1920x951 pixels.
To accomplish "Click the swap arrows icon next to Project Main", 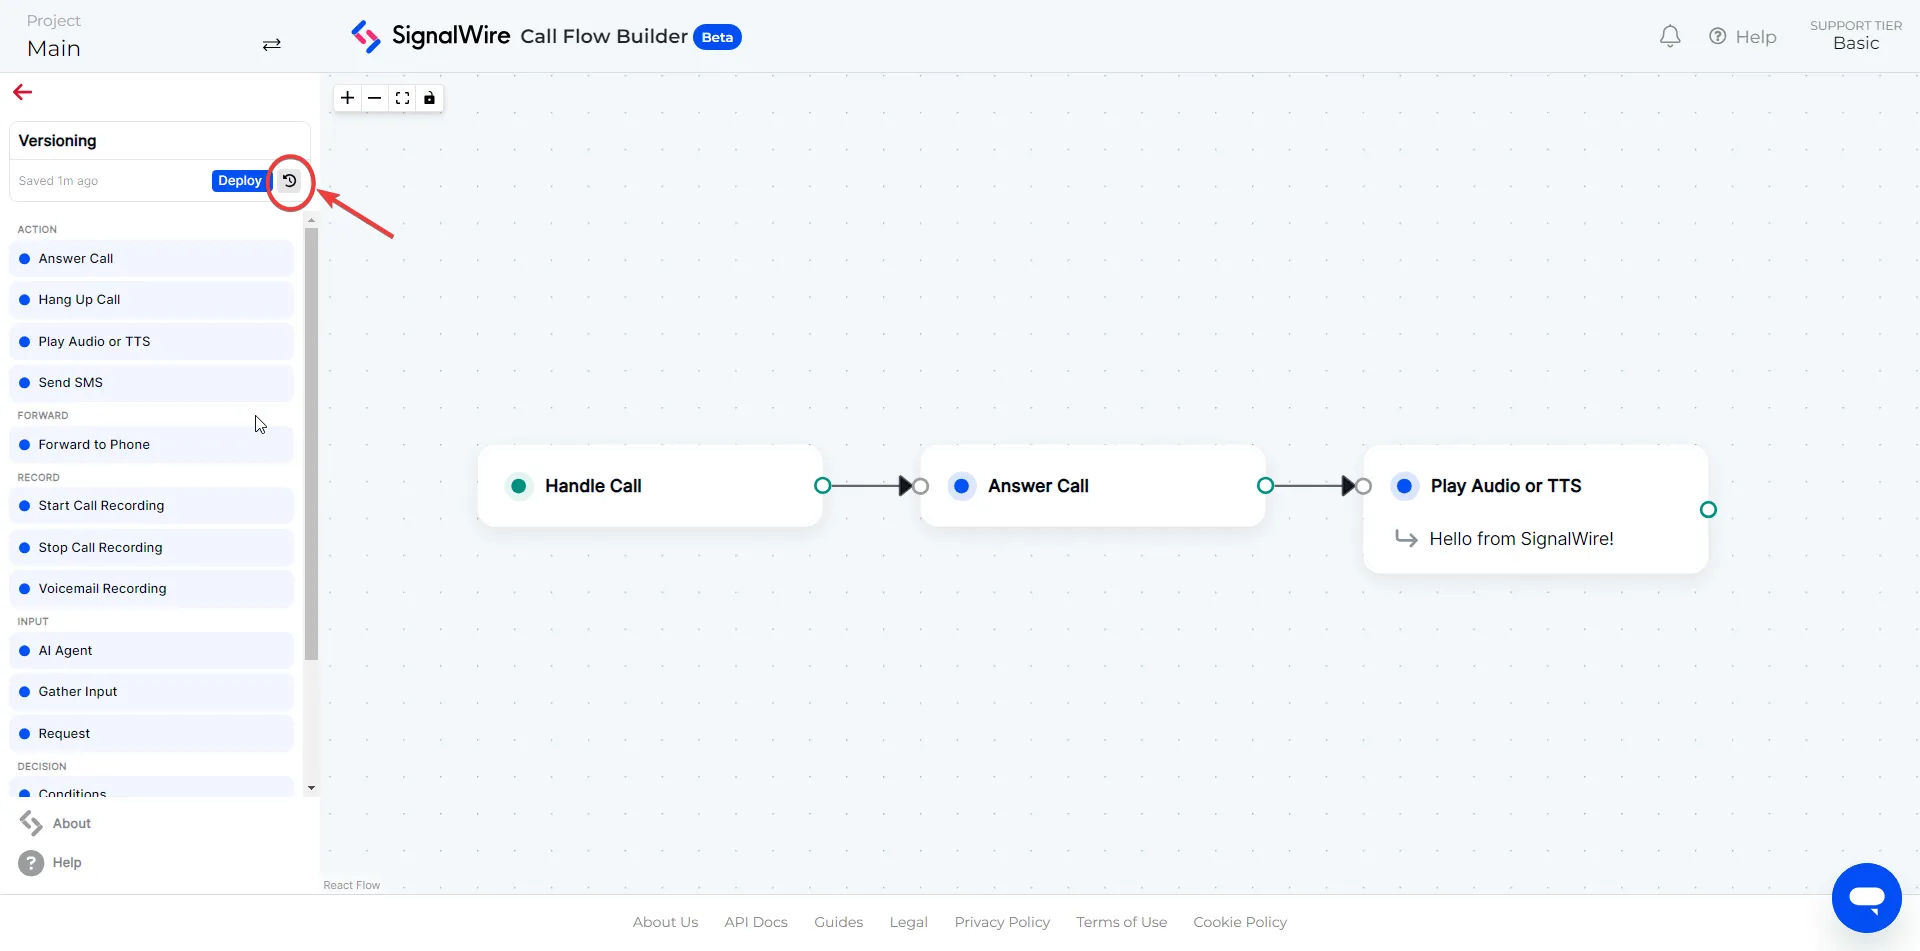I will [271, 45].
